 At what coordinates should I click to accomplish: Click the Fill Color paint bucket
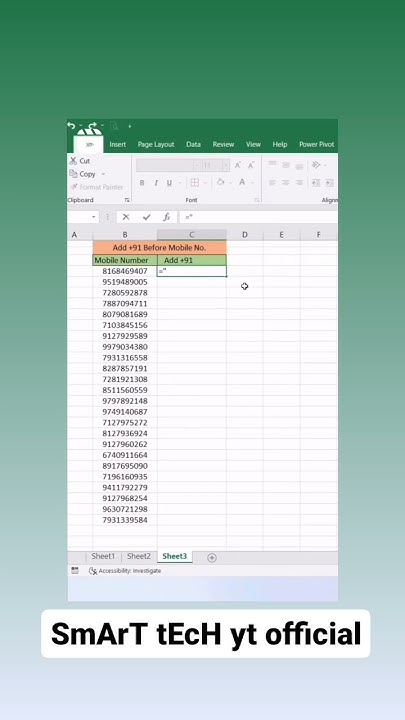[x=220, y=182]
